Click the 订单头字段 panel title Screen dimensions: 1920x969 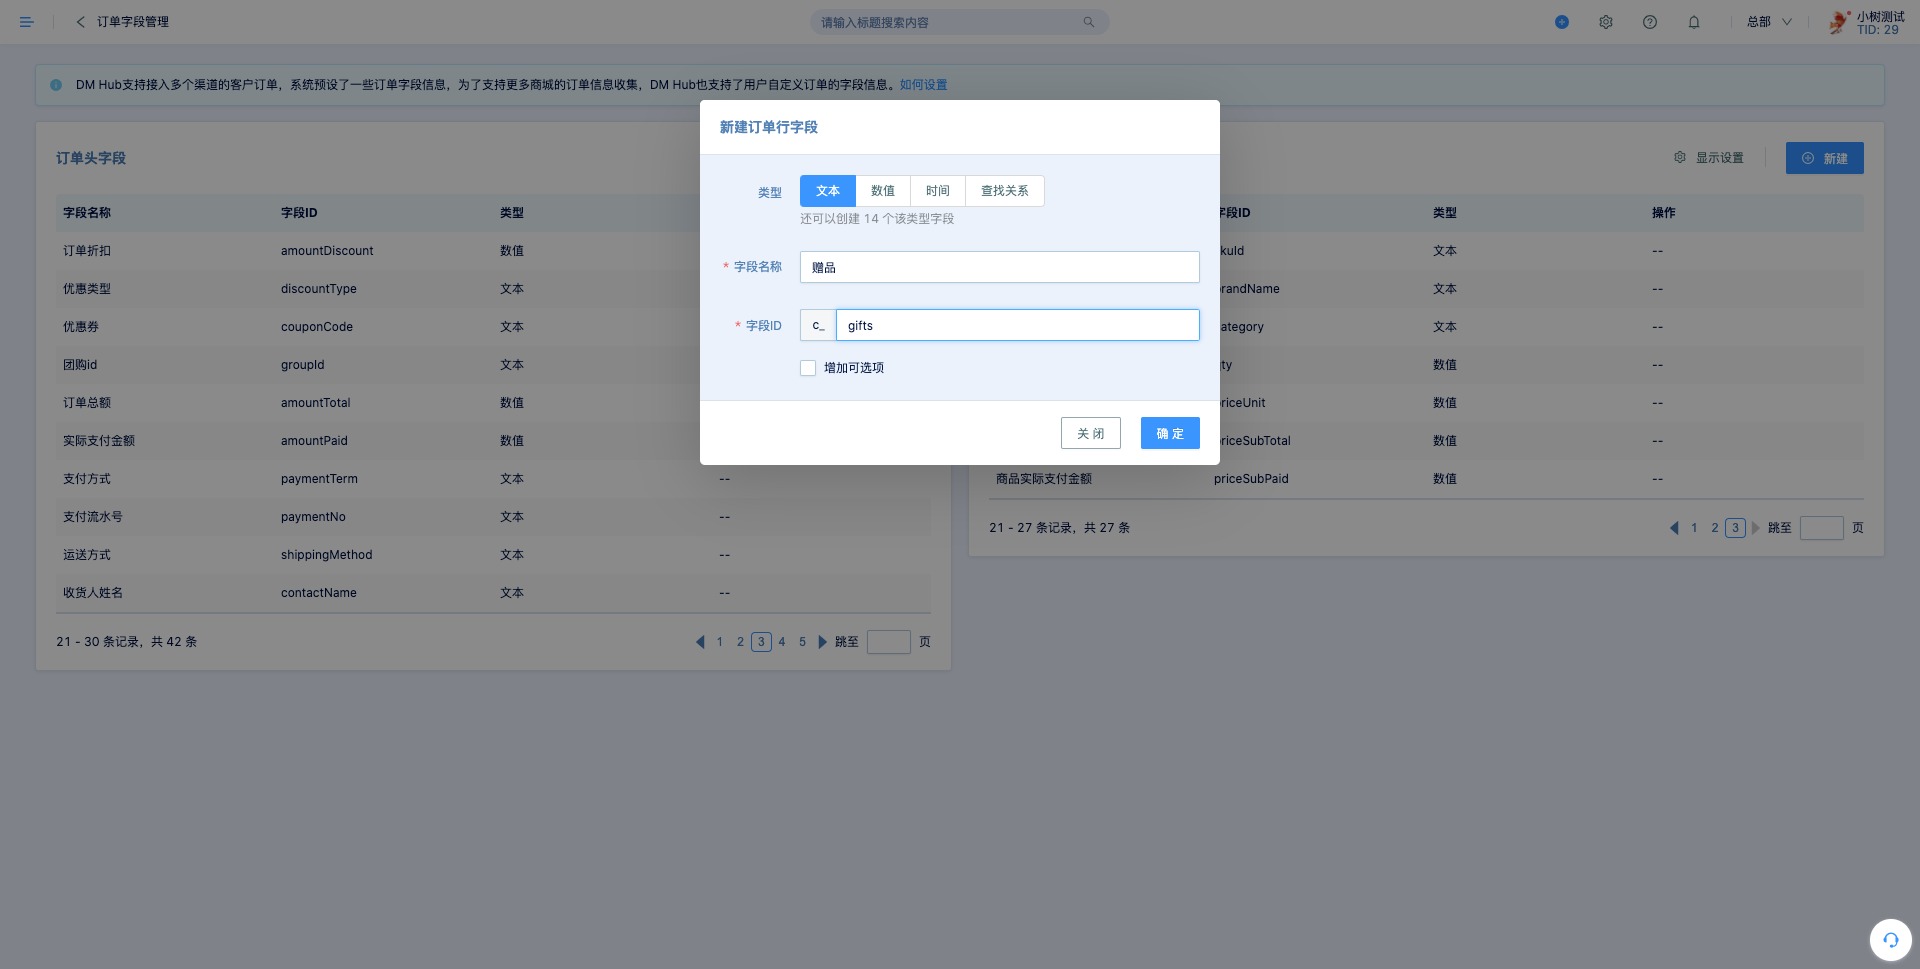coord(91,158)
